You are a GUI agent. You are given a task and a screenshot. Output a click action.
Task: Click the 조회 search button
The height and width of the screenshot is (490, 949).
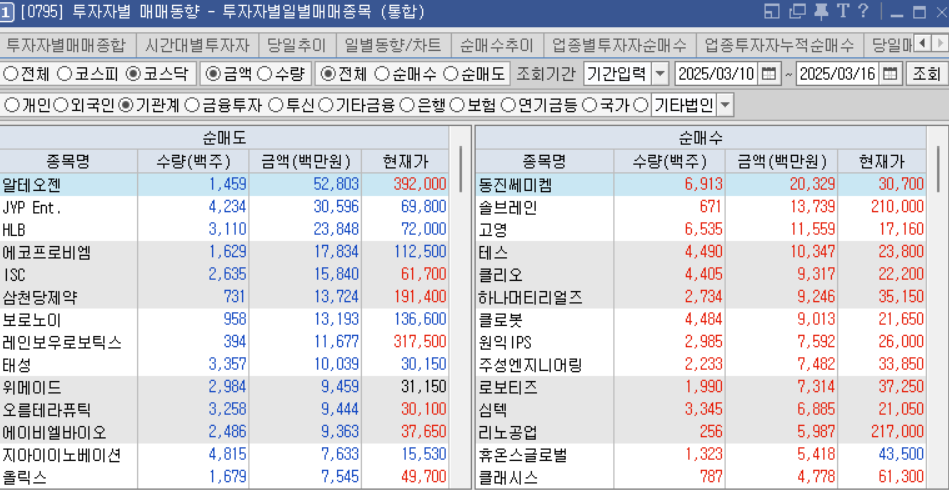tap(925, 74)
